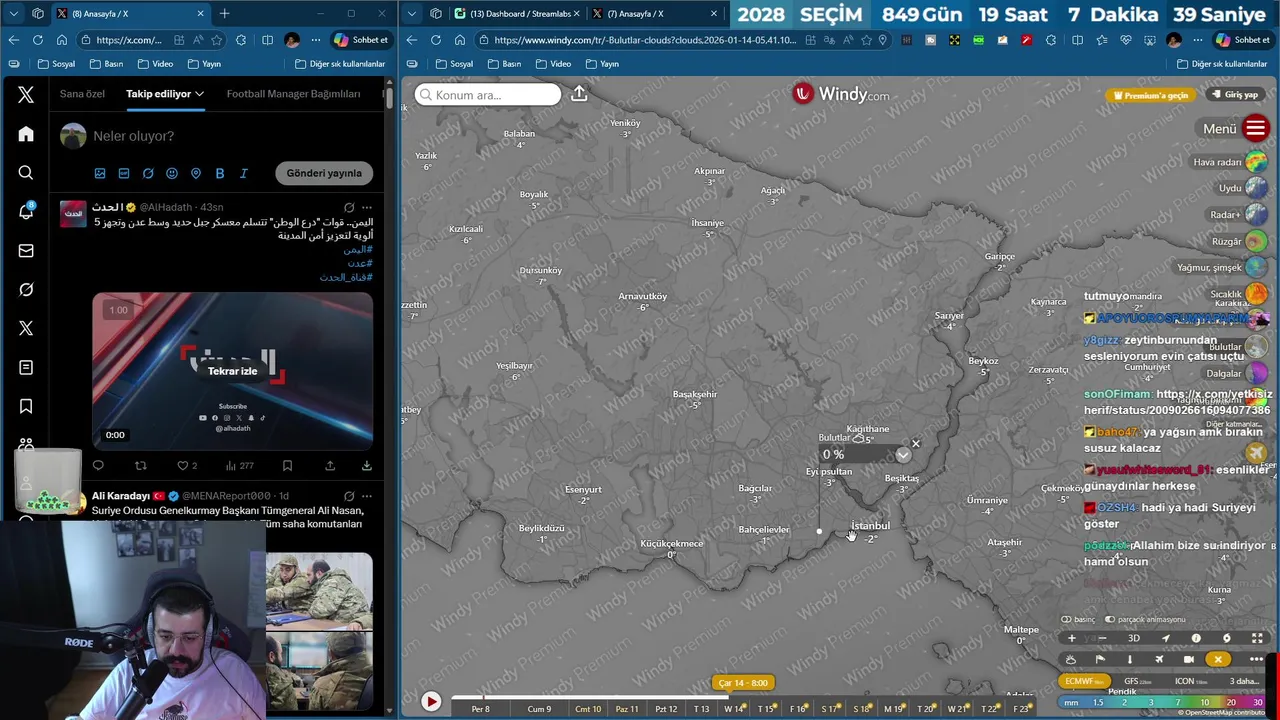Show 3 daha more models
Screen dimensions: 1280x720
coord(1245,681)
